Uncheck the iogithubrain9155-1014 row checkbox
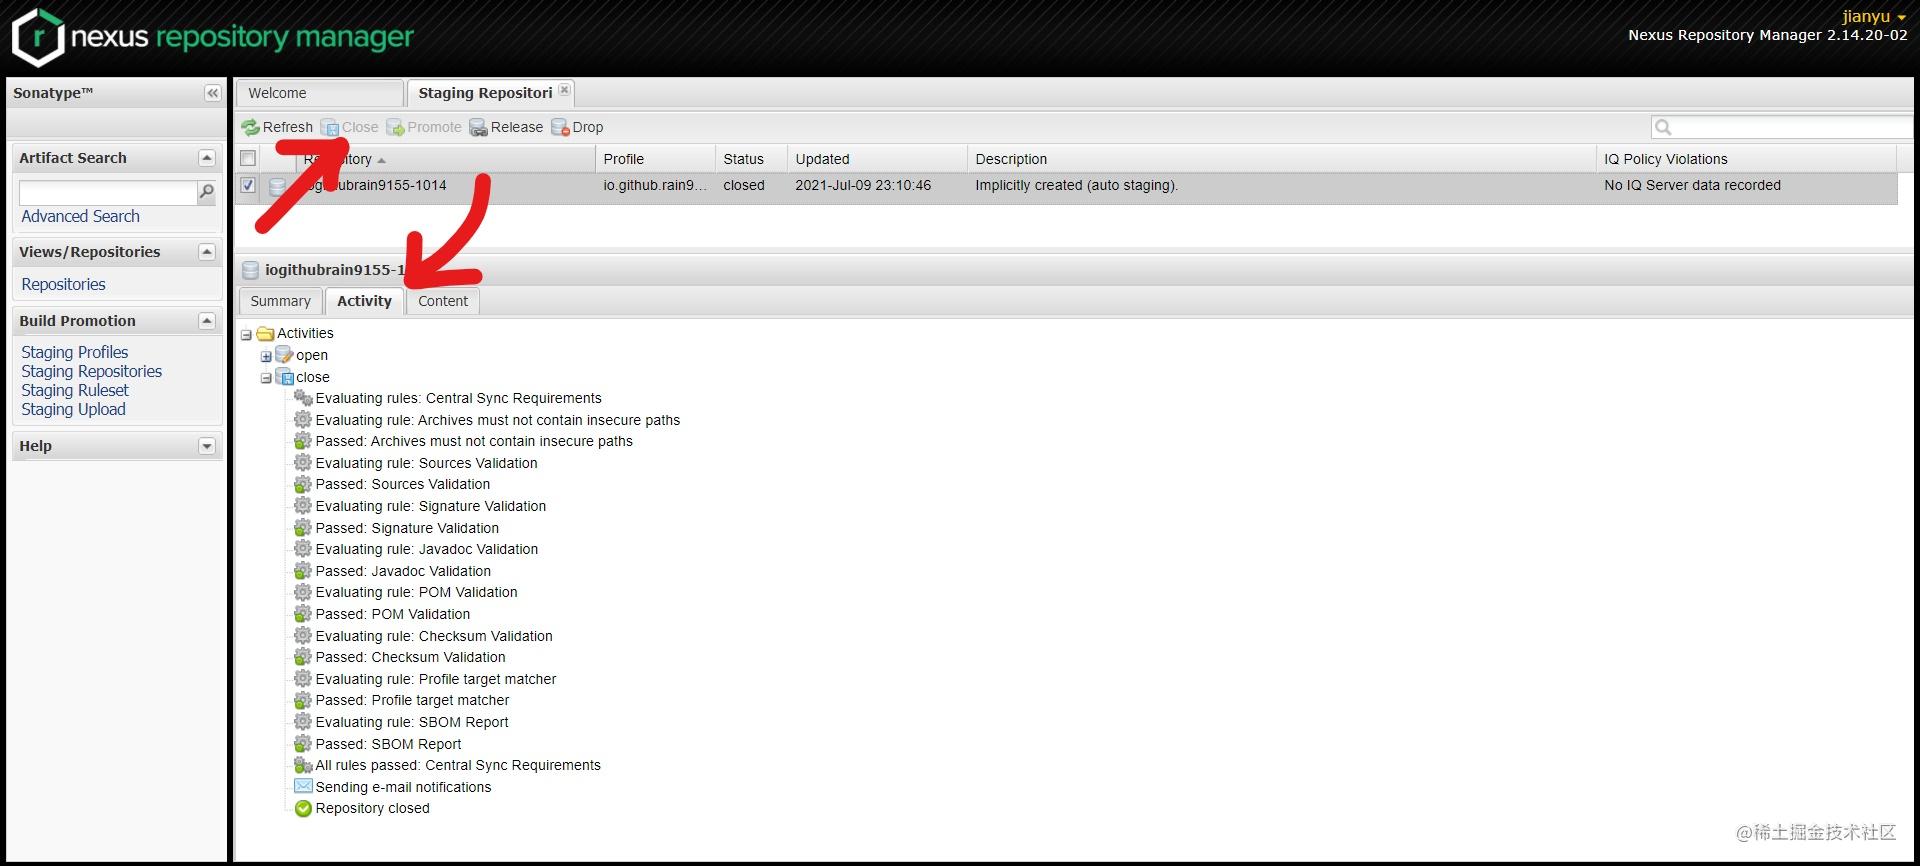 point(248,185)
